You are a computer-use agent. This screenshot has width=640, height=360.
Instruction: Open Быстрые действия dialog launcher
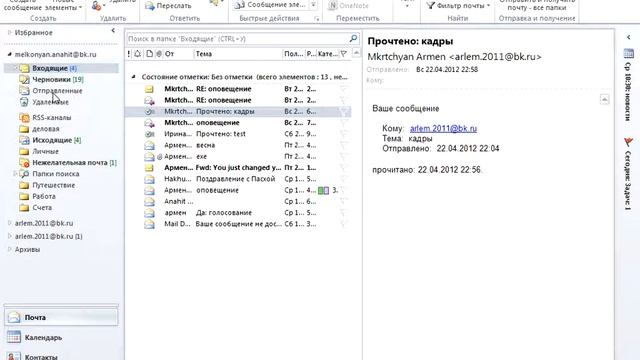(x=316, y=19)
